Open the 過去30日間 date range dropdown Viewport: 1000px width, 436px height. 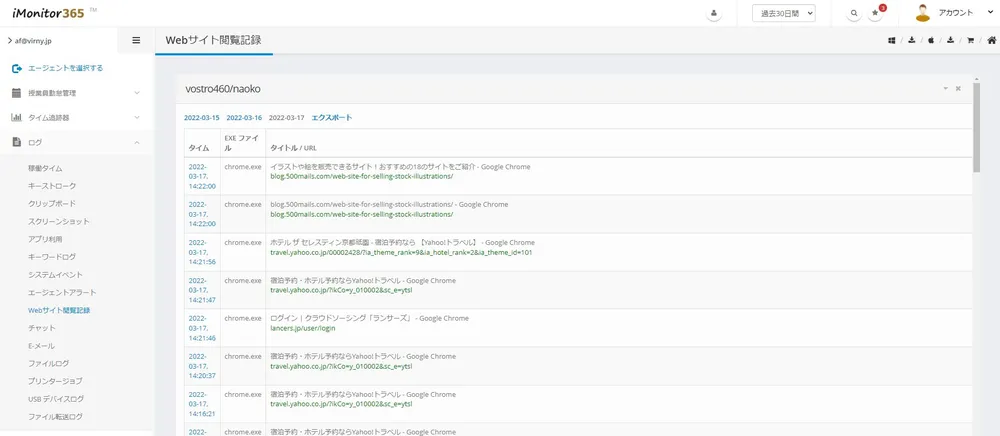784,13
